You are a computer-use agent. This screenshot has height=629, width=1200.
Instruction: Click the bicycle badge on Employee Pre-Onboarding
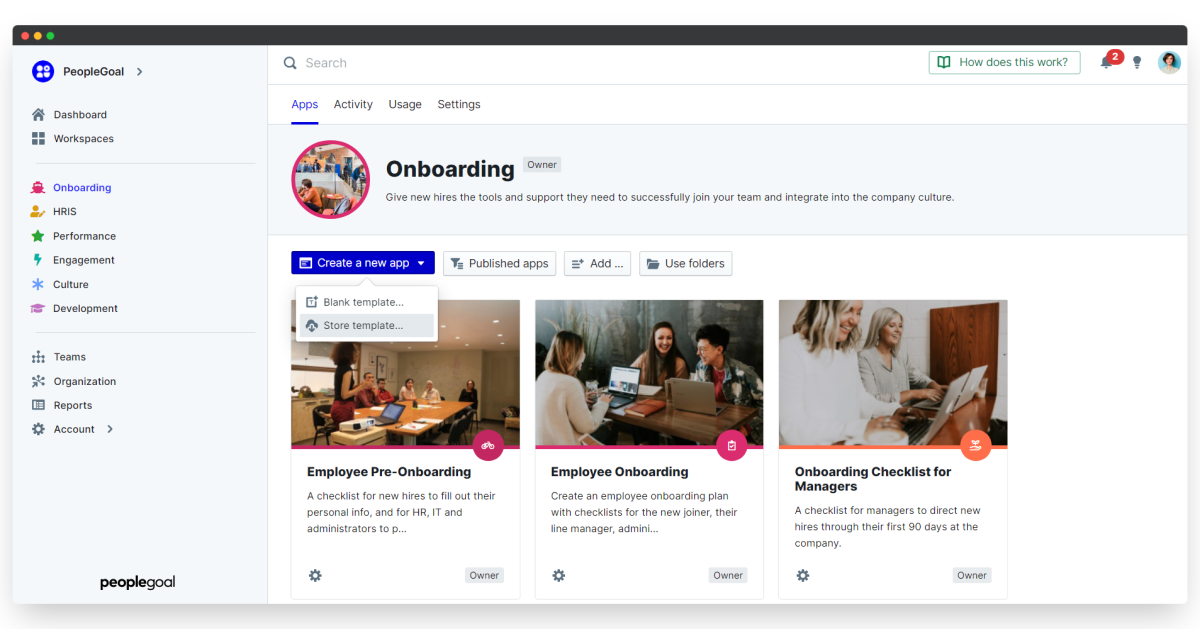pyautogui.click(x=488, y=445)
